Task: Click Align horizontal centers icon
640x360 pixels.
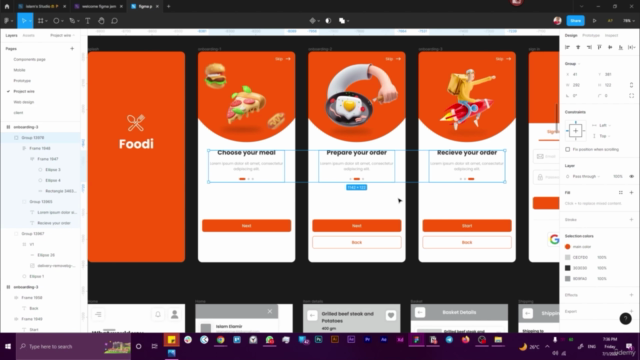Action: [x=578, y=47]
